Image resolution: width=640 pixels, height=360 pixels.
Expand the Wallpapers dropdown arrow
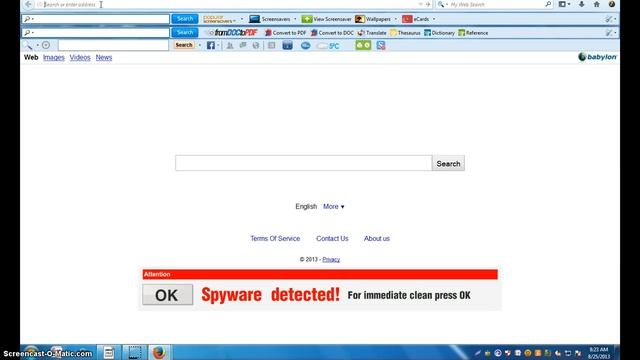[x=396, y=19]
